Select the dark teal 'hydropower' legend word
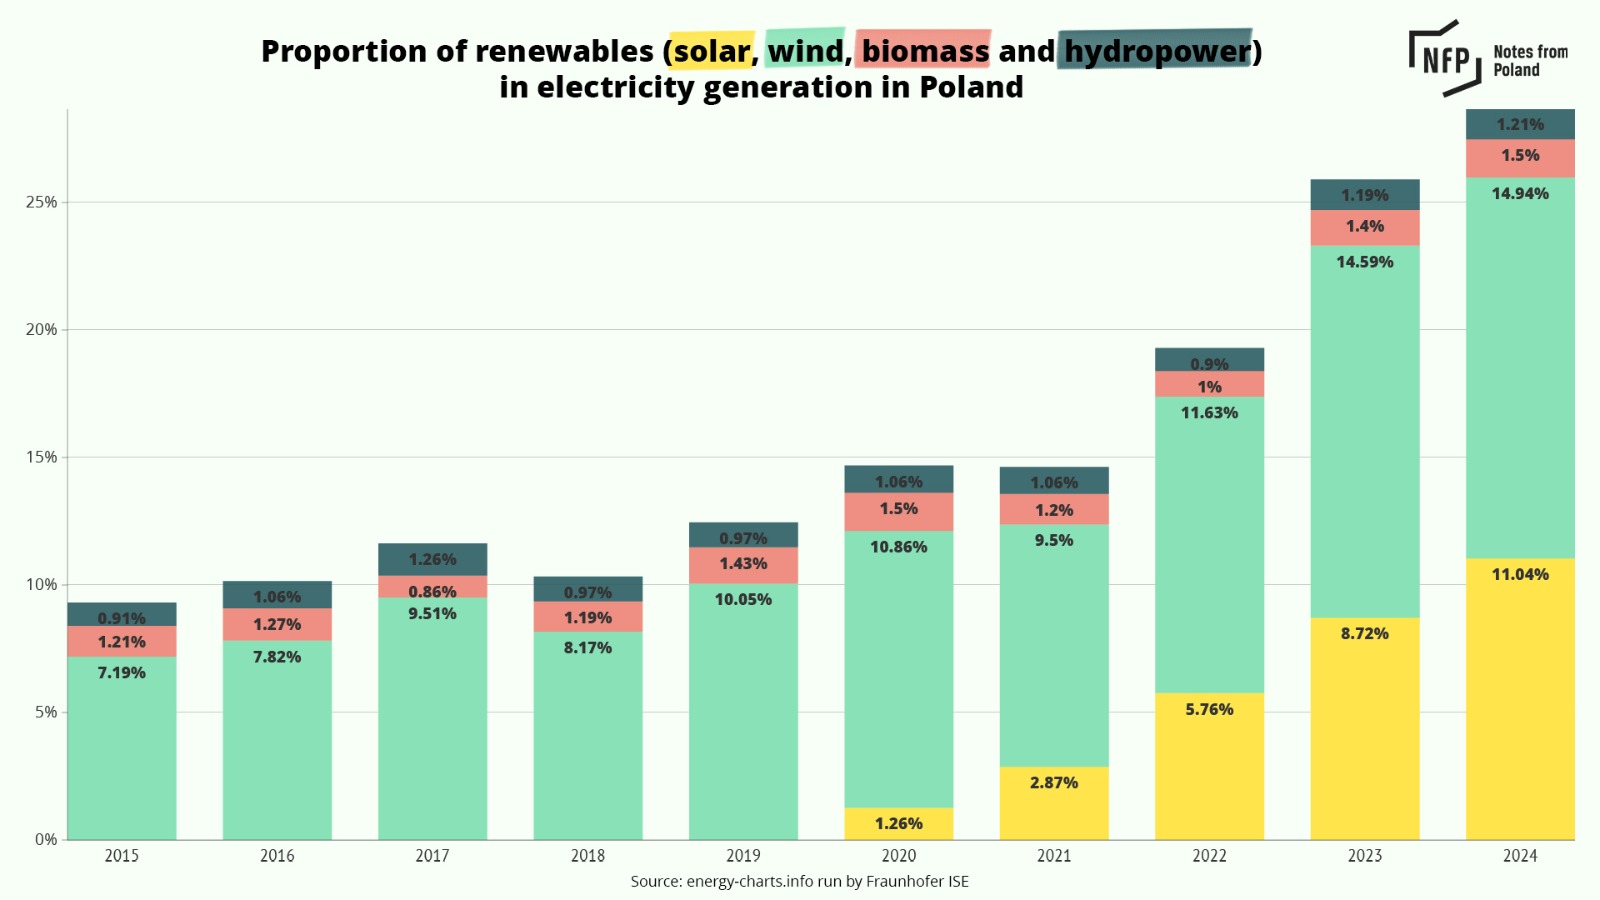 (x=1156, y=50)
